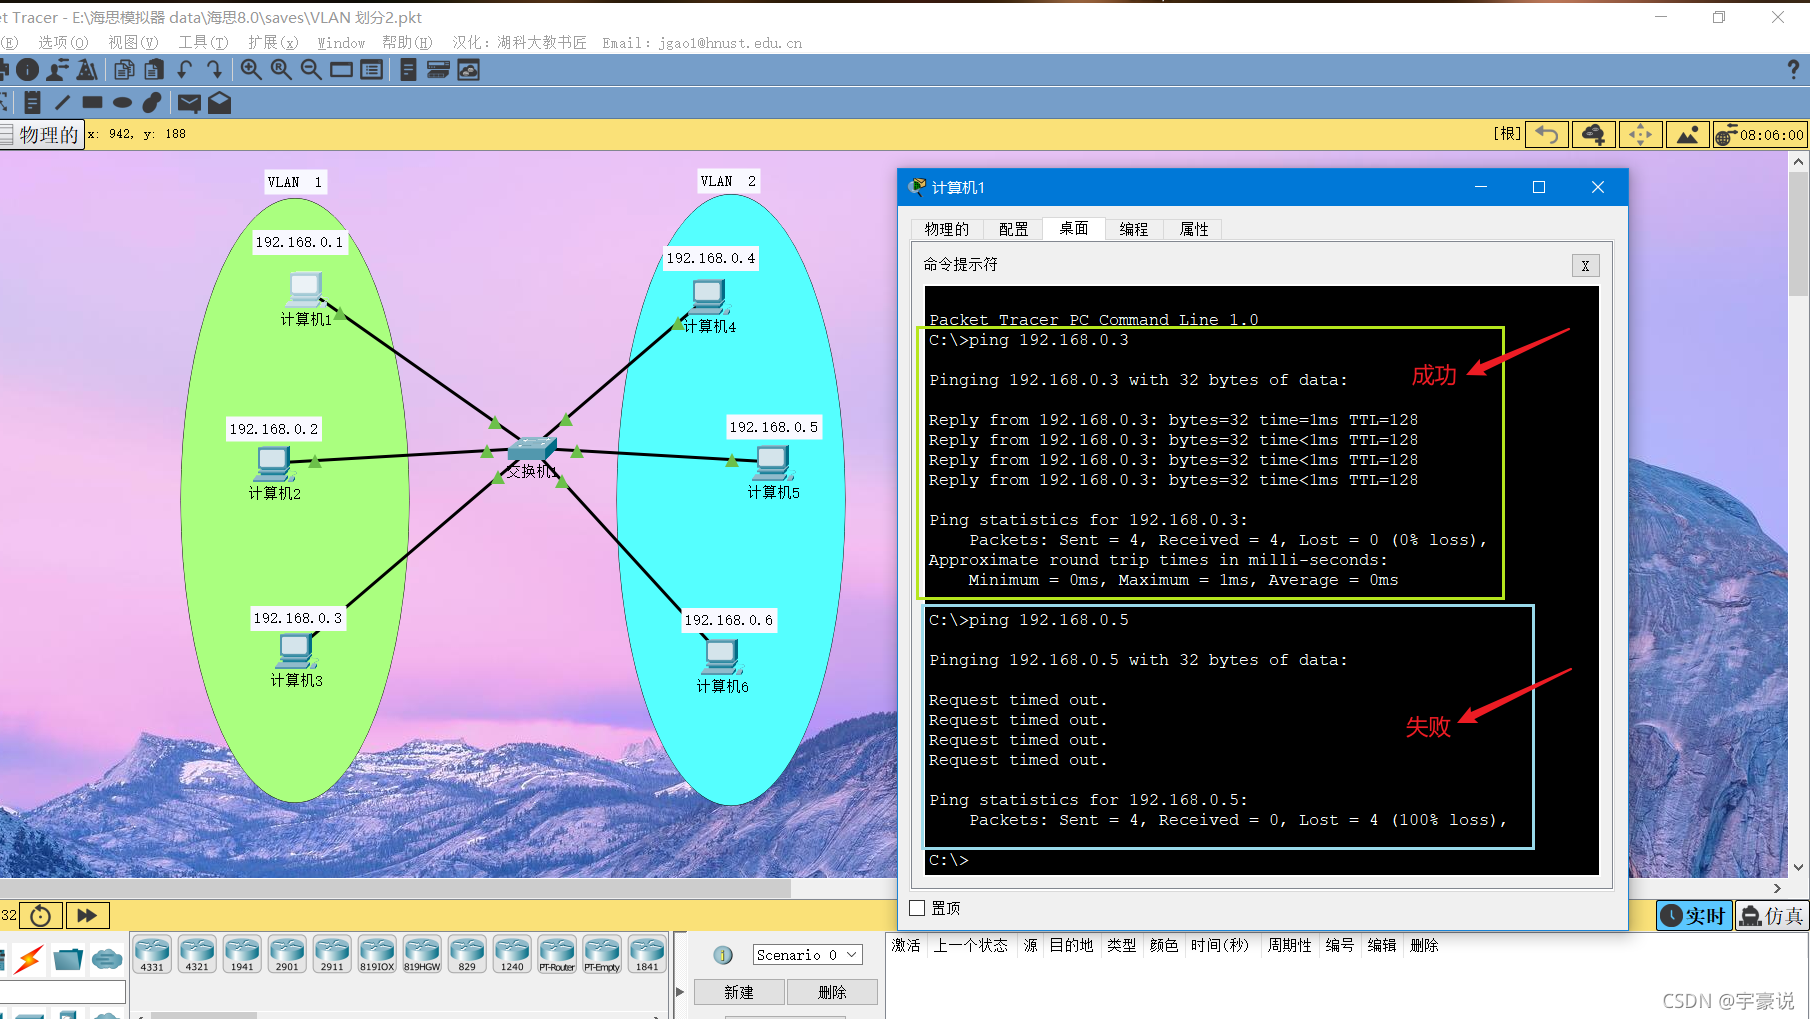The image size is (1810, 1019).
Task: Choose the 2911 router device
Action: coord(332,954)
